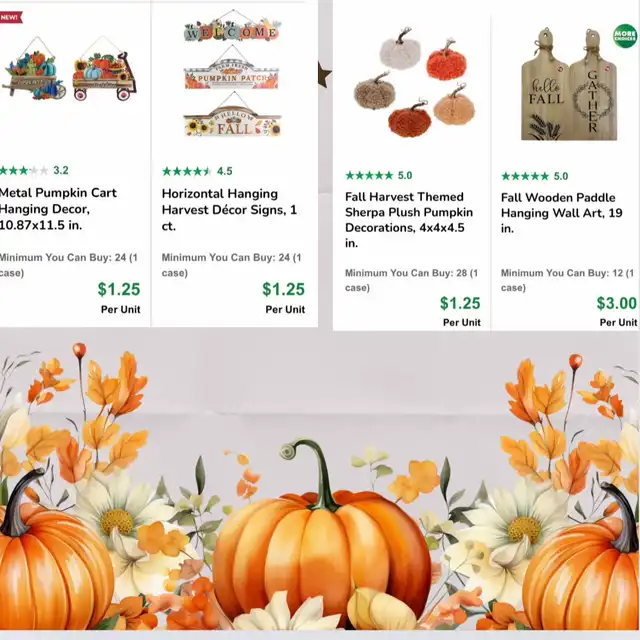Screen dimensions: 640x640
Task: Click the WELCOME hanging sign picture
Action: (x=232, y=26)
